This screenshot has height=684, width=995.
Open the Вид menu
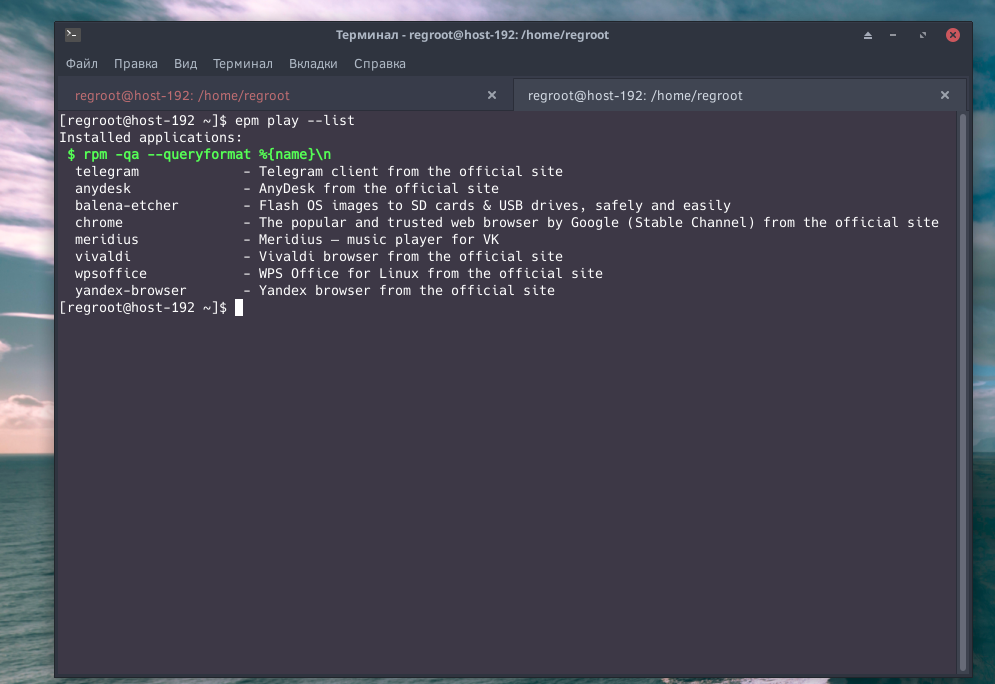[x=185, y=63]
